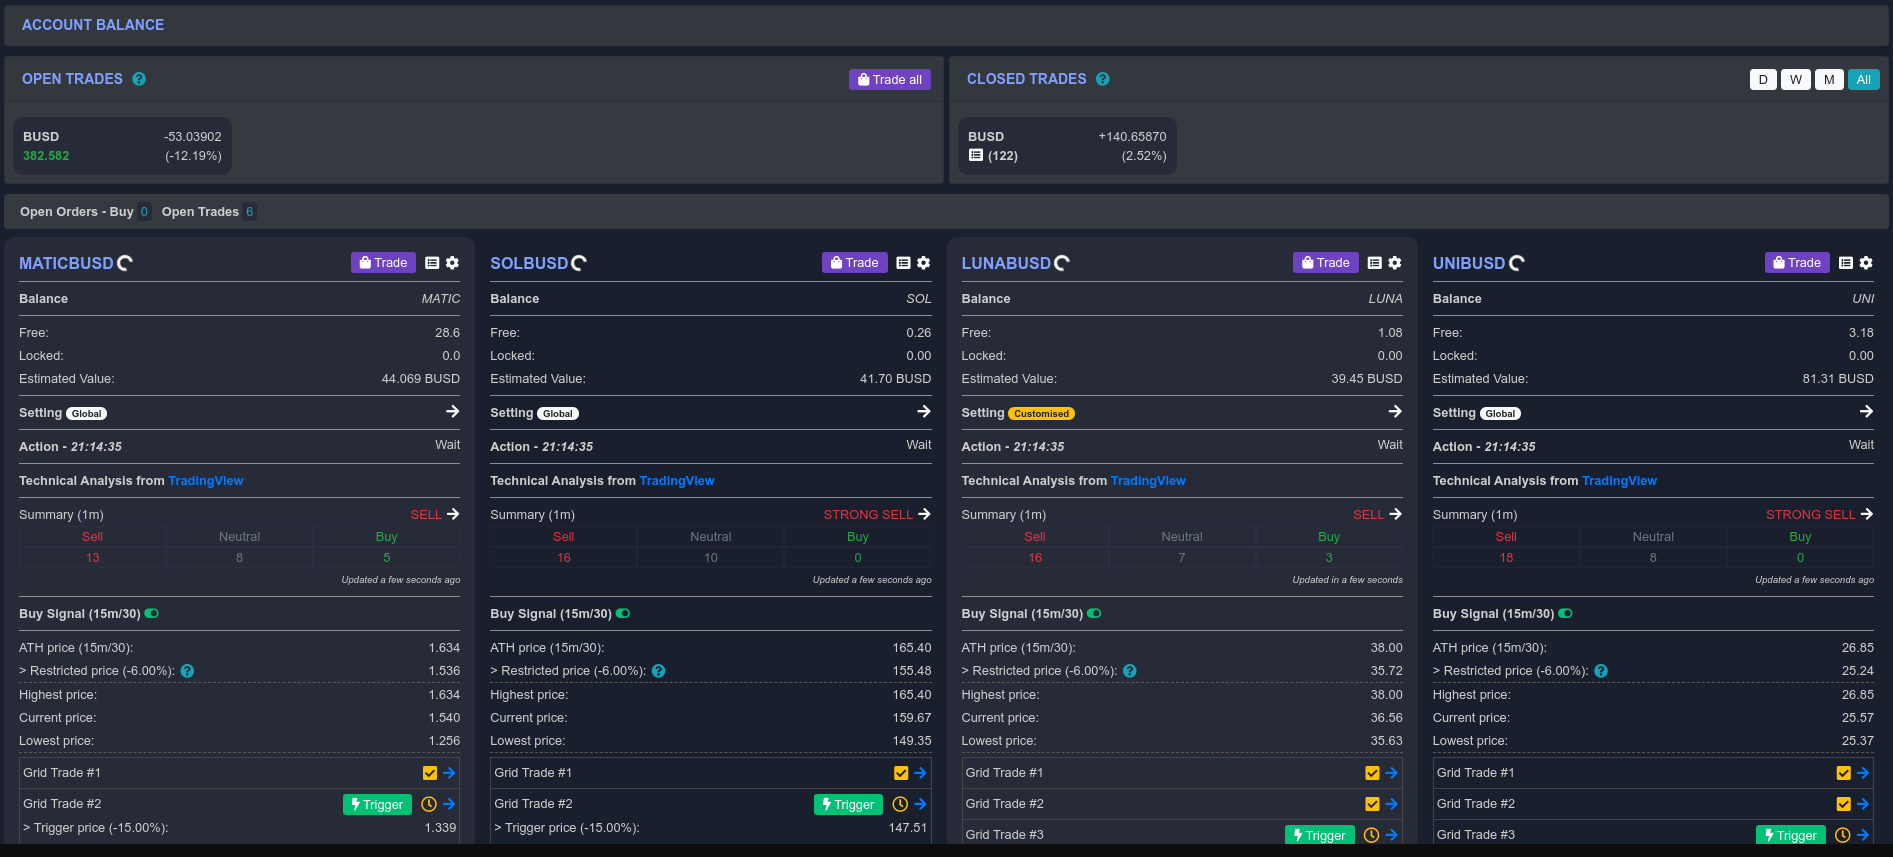This screenshot has height=857, width=1893.
Task: Toggle UNIBUSD Grid Trade #2 checkbox
Action: point(1843,804)
